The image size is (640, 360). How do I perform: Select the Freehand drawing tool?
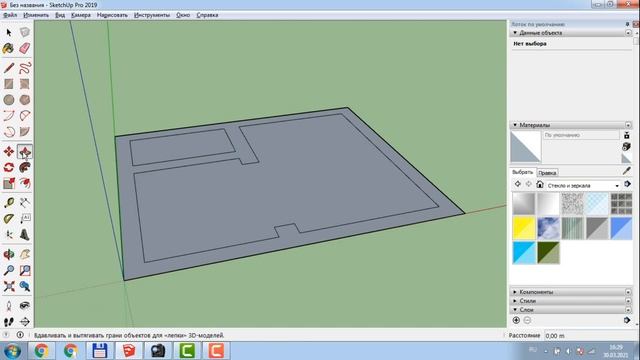coord(24,68)
